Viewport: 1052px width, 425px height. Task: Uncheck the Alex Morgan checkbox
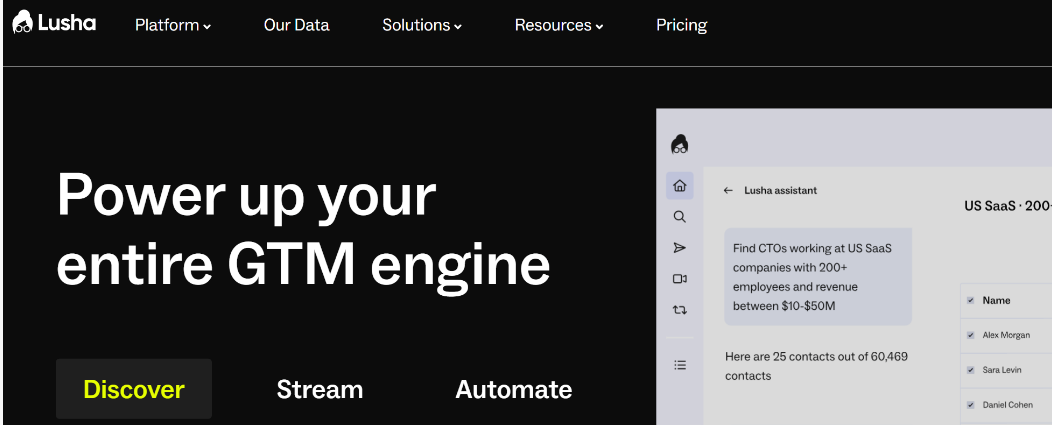click(x=970, y=335)
